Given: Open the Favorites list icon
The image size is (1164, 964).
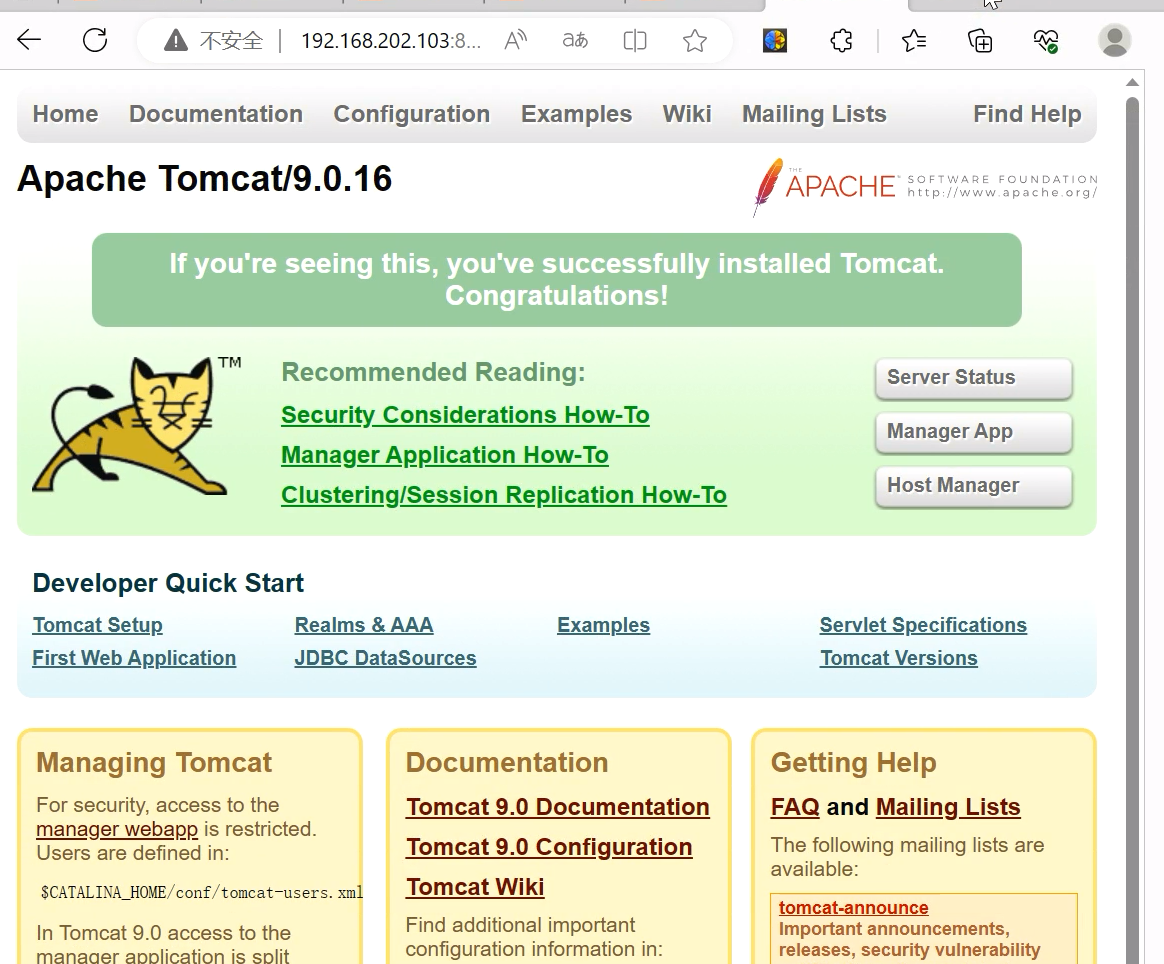Looking at the screenshot, I should click(x=914, y=40).
